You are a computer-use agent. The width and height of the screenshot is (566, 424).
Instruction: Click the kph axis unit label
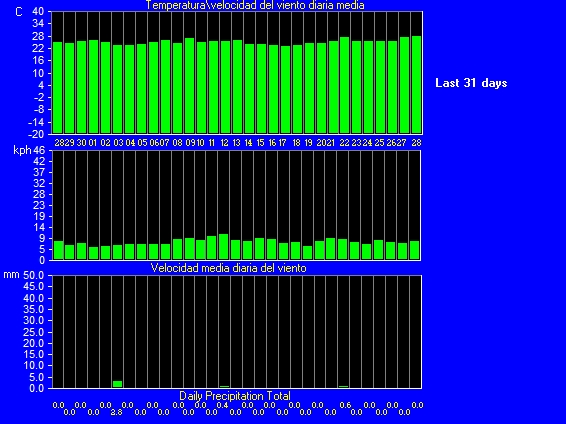(22, 150)
